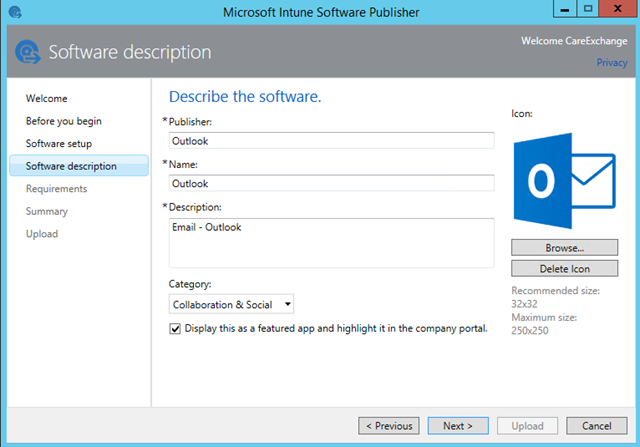
Task: Click the disabled Upload button at bottom
Action: coord(527,426)
